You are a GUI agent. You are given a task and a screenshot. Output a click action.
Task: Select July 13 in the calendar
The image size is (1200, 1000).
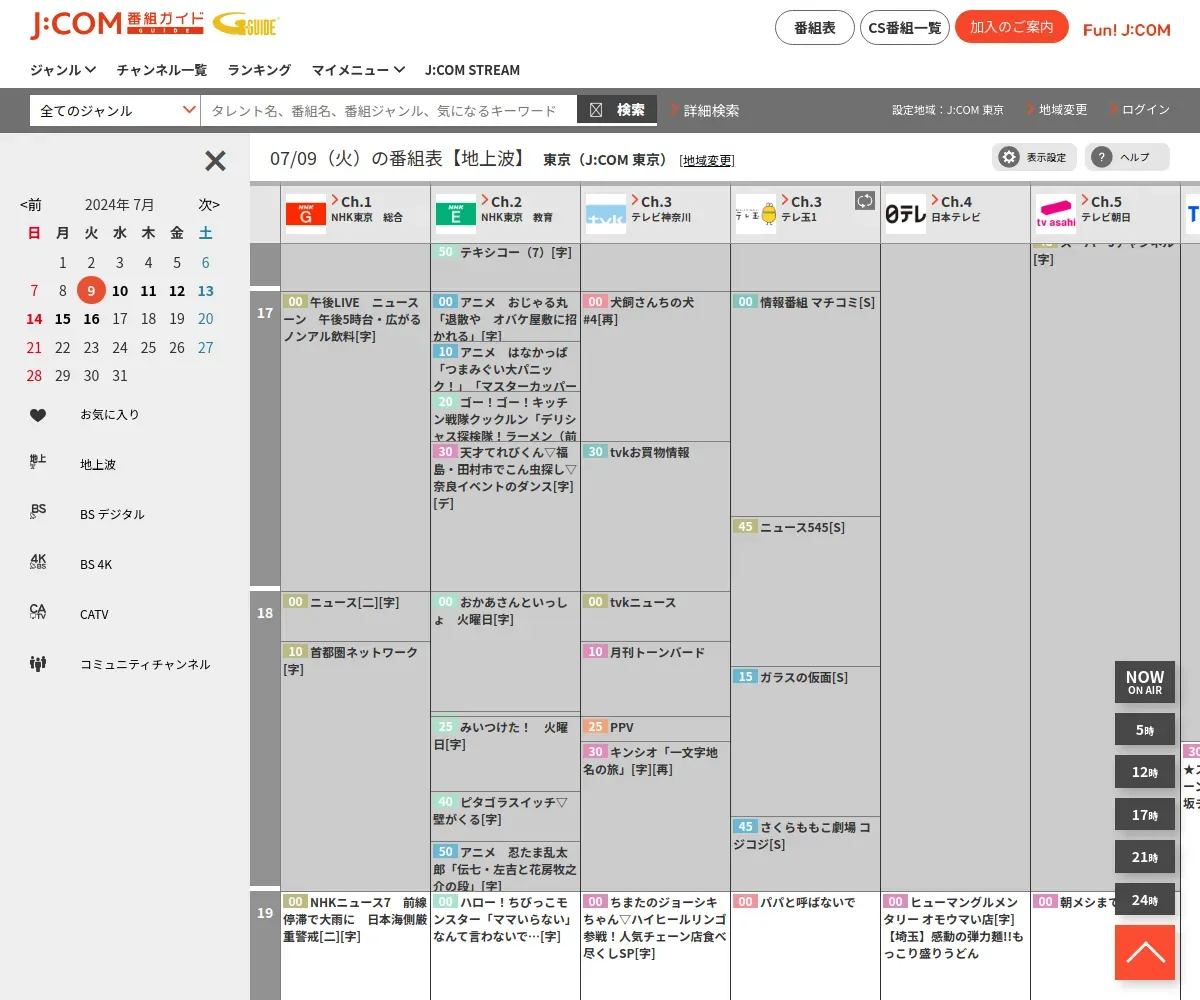205,291
